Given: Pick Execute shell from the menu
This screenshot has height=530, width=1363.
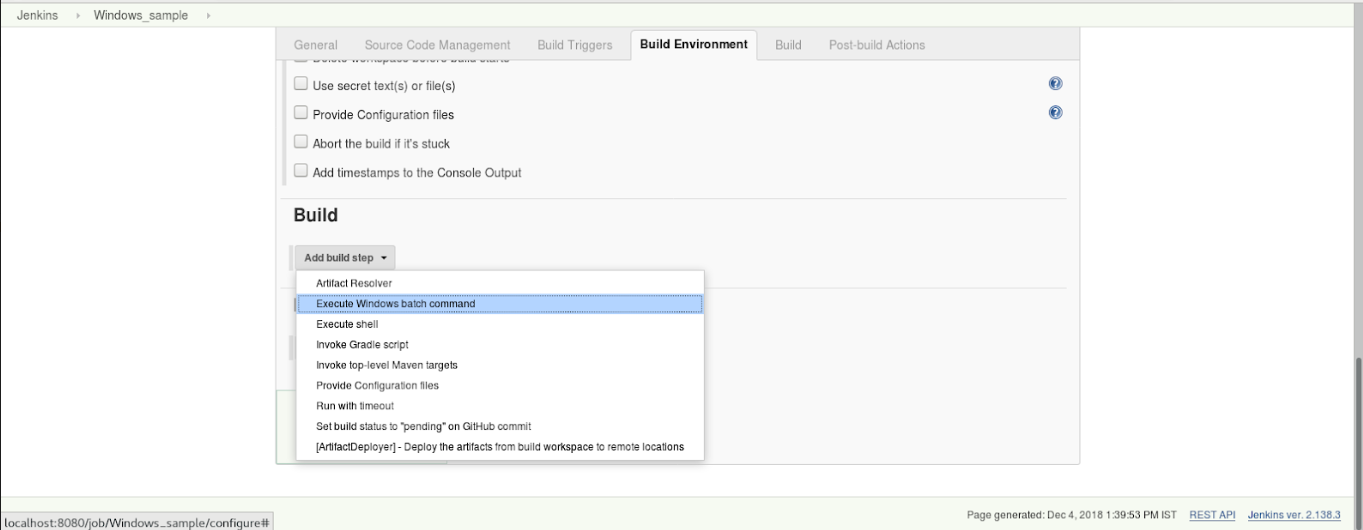Looking at the screenshot, I should pos(500,324).
